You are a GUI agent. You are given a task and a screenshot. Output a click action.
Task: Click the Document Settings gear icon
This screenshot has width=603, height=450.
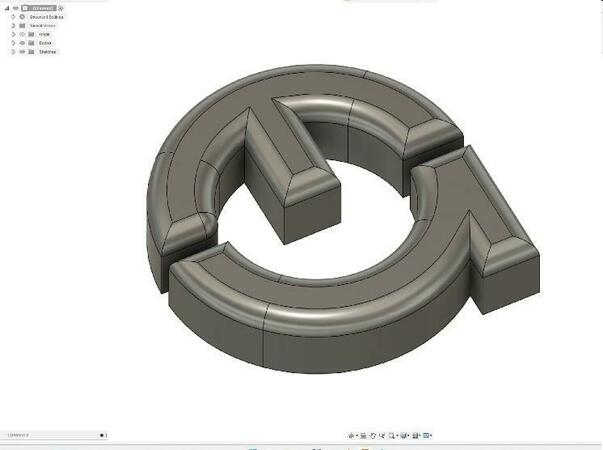click(22, 17)
